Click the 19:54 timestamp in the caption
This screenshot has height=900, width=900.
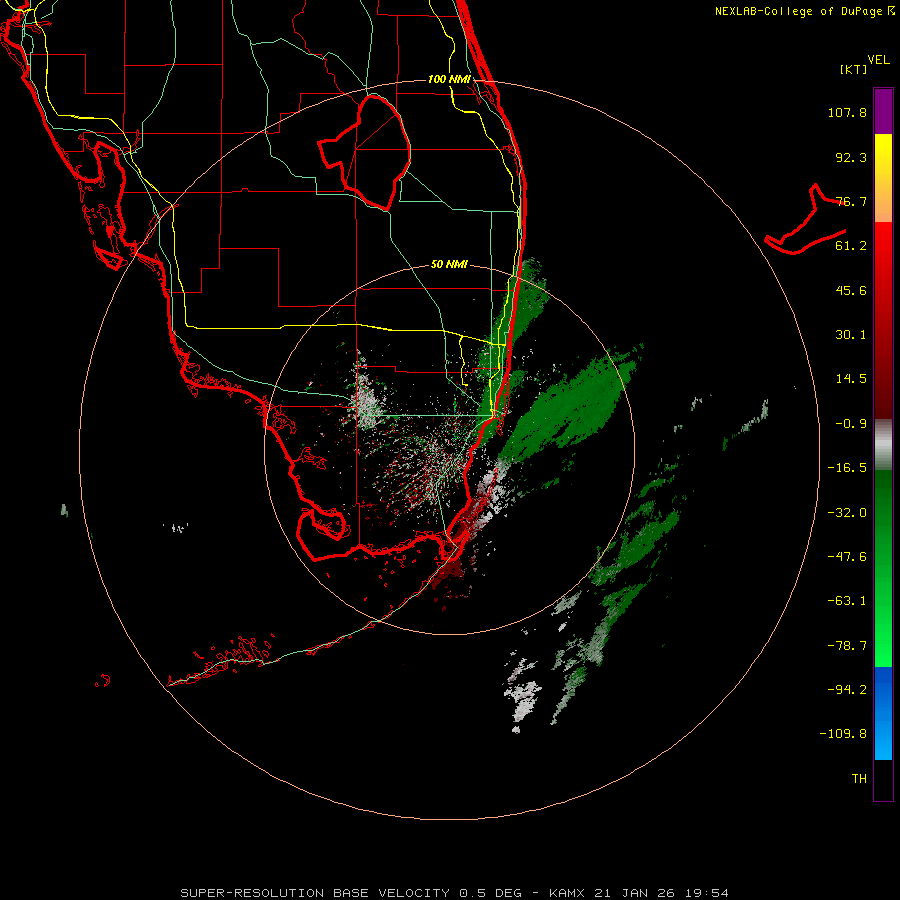click(707, 893)
